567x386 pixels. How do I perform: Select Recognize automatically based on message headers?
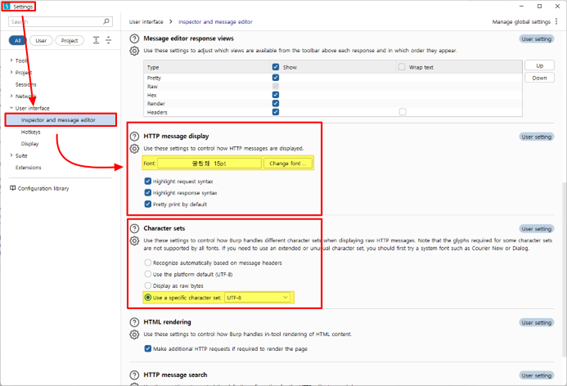pos(148,263)
